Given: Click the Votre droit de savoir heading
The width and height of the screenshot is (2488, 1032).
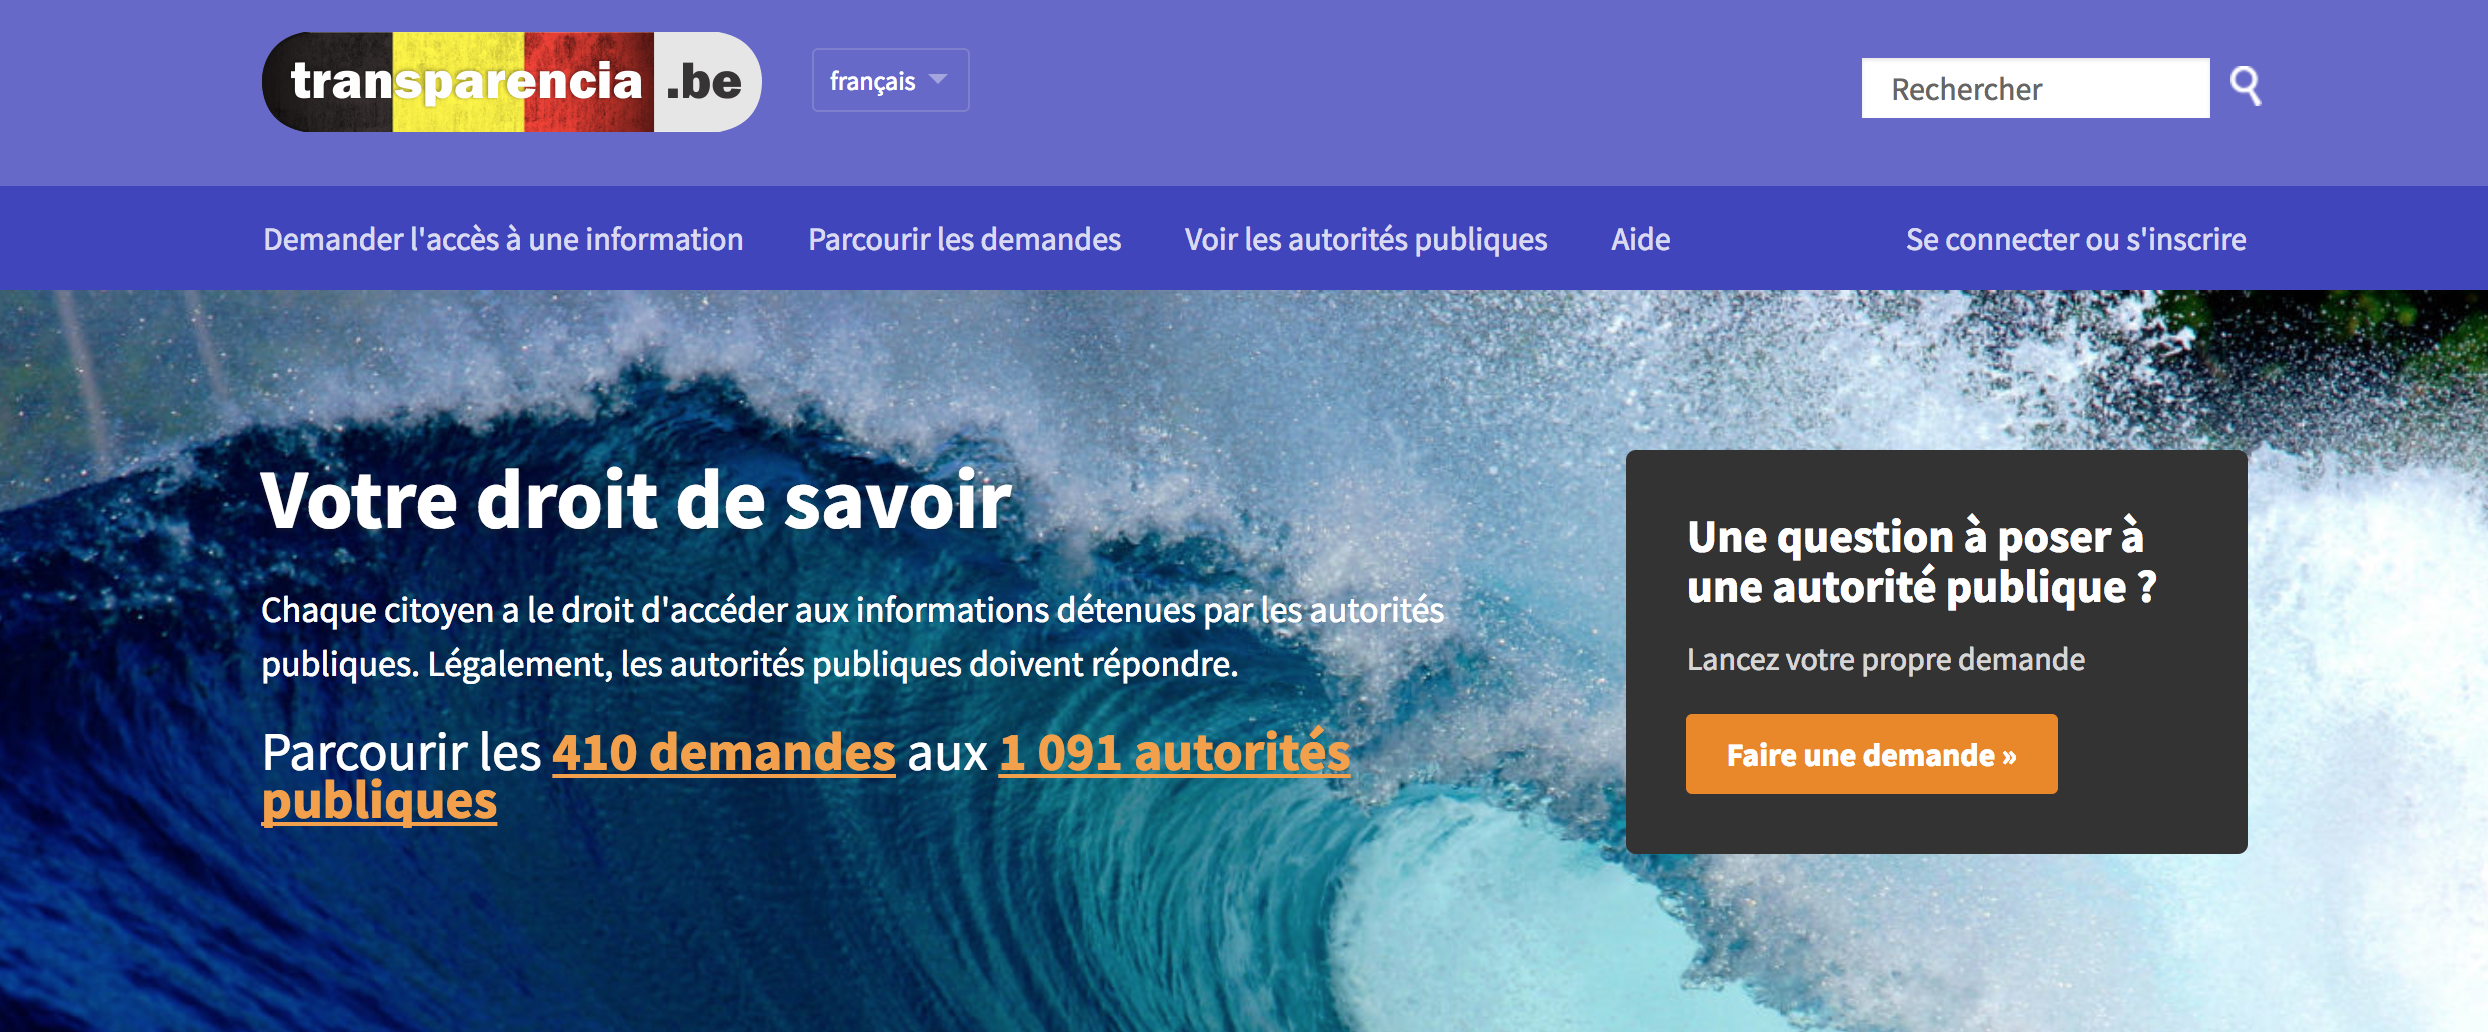Looking at the screenshot, I should [636, 499].
